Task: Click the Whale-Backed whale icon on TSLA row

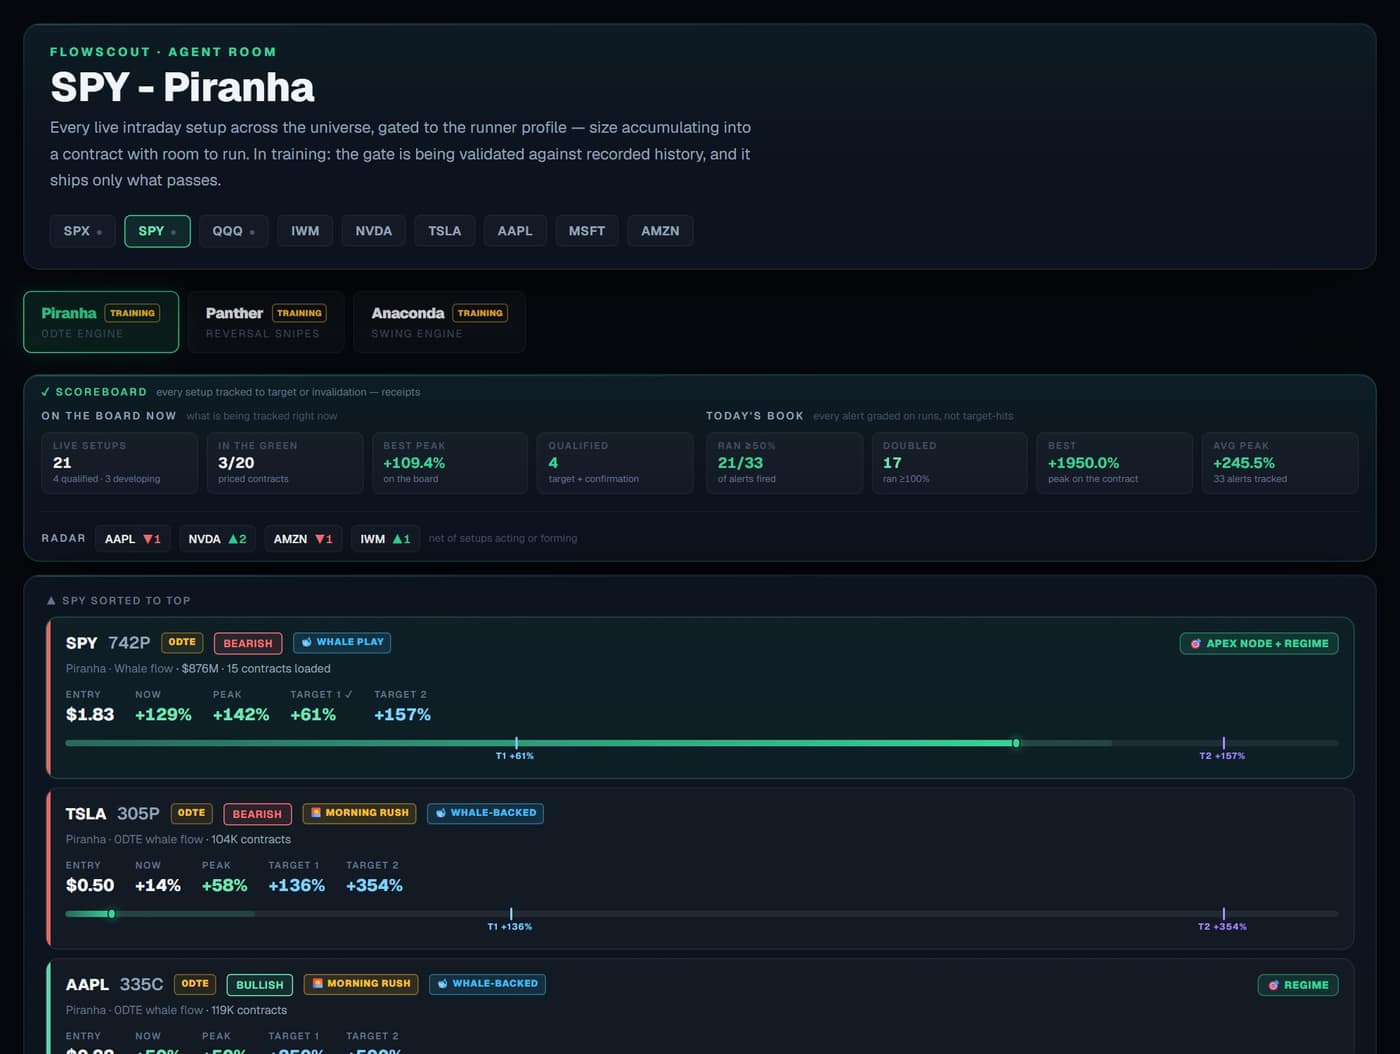Action: [441, 813]
